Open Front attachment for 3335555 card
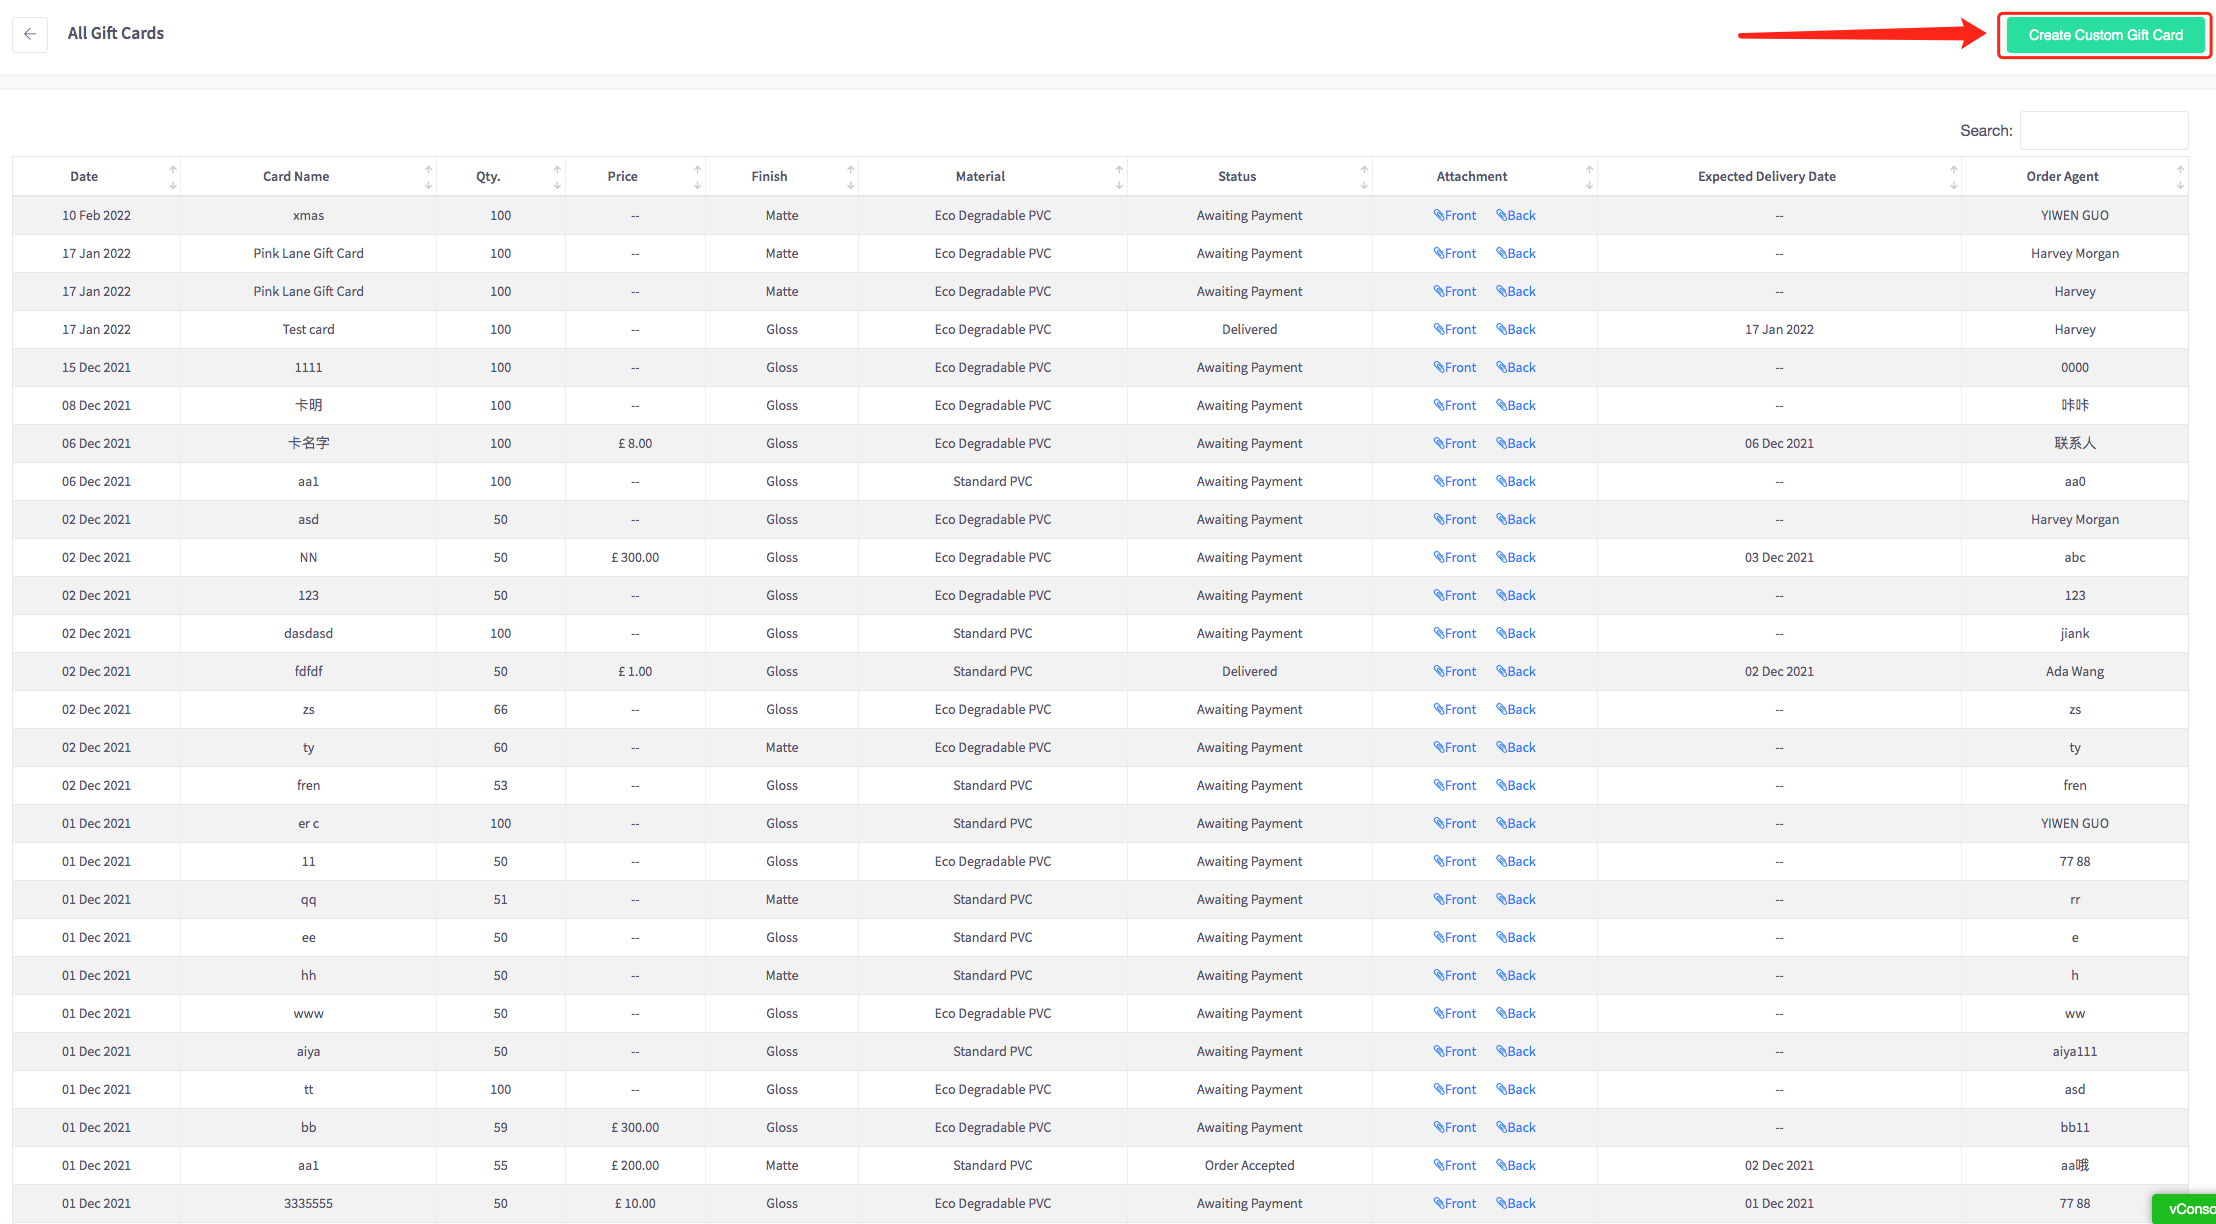This screenshot has height=1224, width=2216. coord(1455,1204)
